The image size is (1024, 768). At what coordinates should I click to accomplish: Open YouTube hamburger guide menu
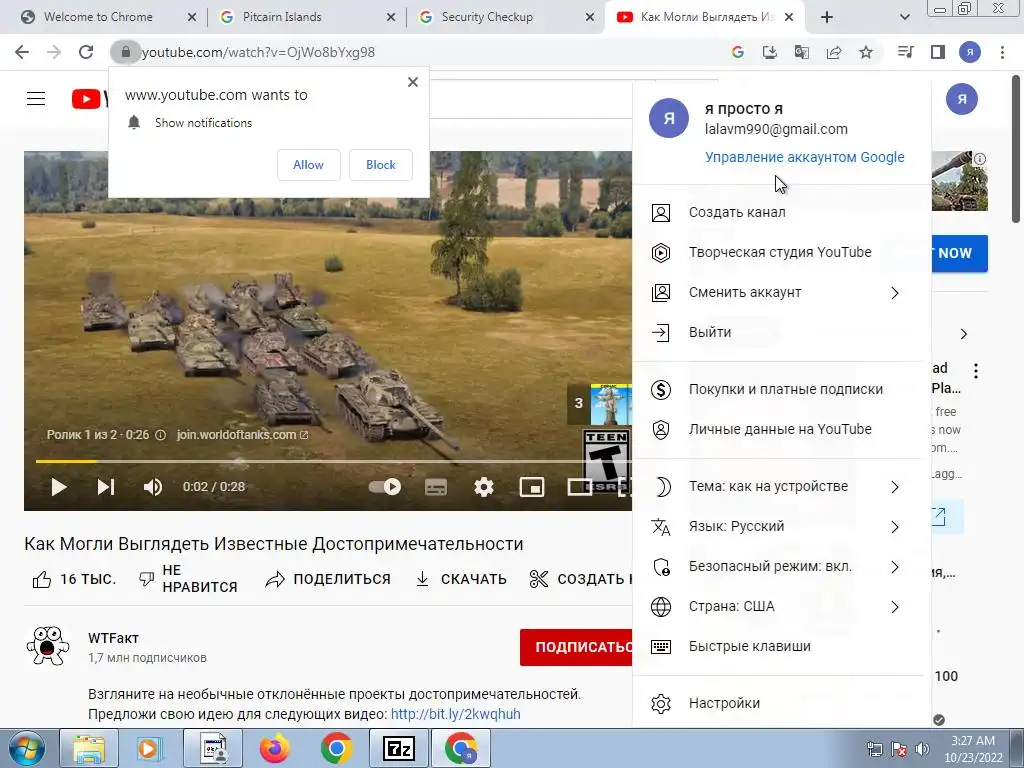[x=36, y=99]
